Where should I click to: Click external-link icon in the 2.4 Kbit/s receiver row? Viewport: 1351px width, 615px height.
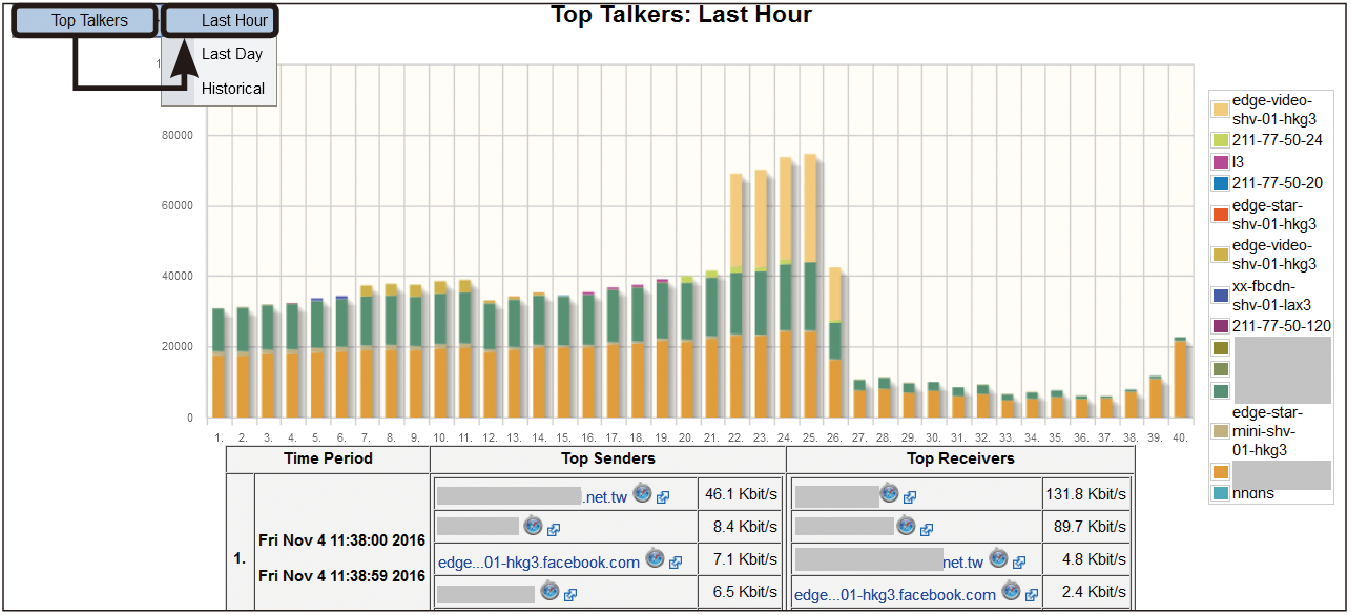(1031, 595)
